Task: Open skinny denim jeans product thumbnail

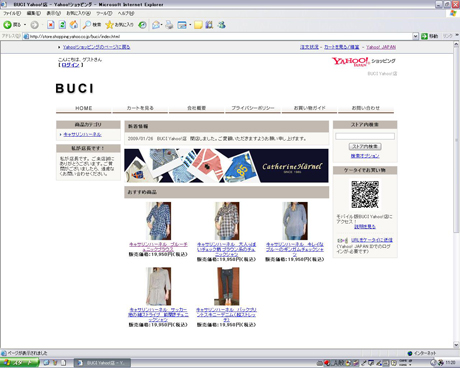Action: (227, 286)
